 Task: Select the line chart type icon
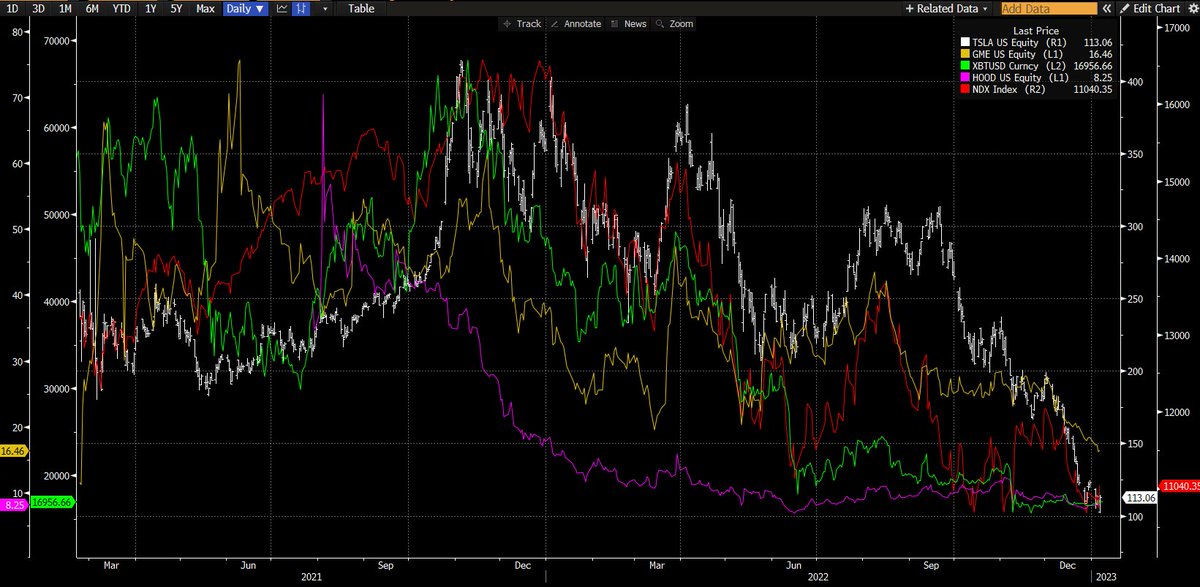click(282, 8)
